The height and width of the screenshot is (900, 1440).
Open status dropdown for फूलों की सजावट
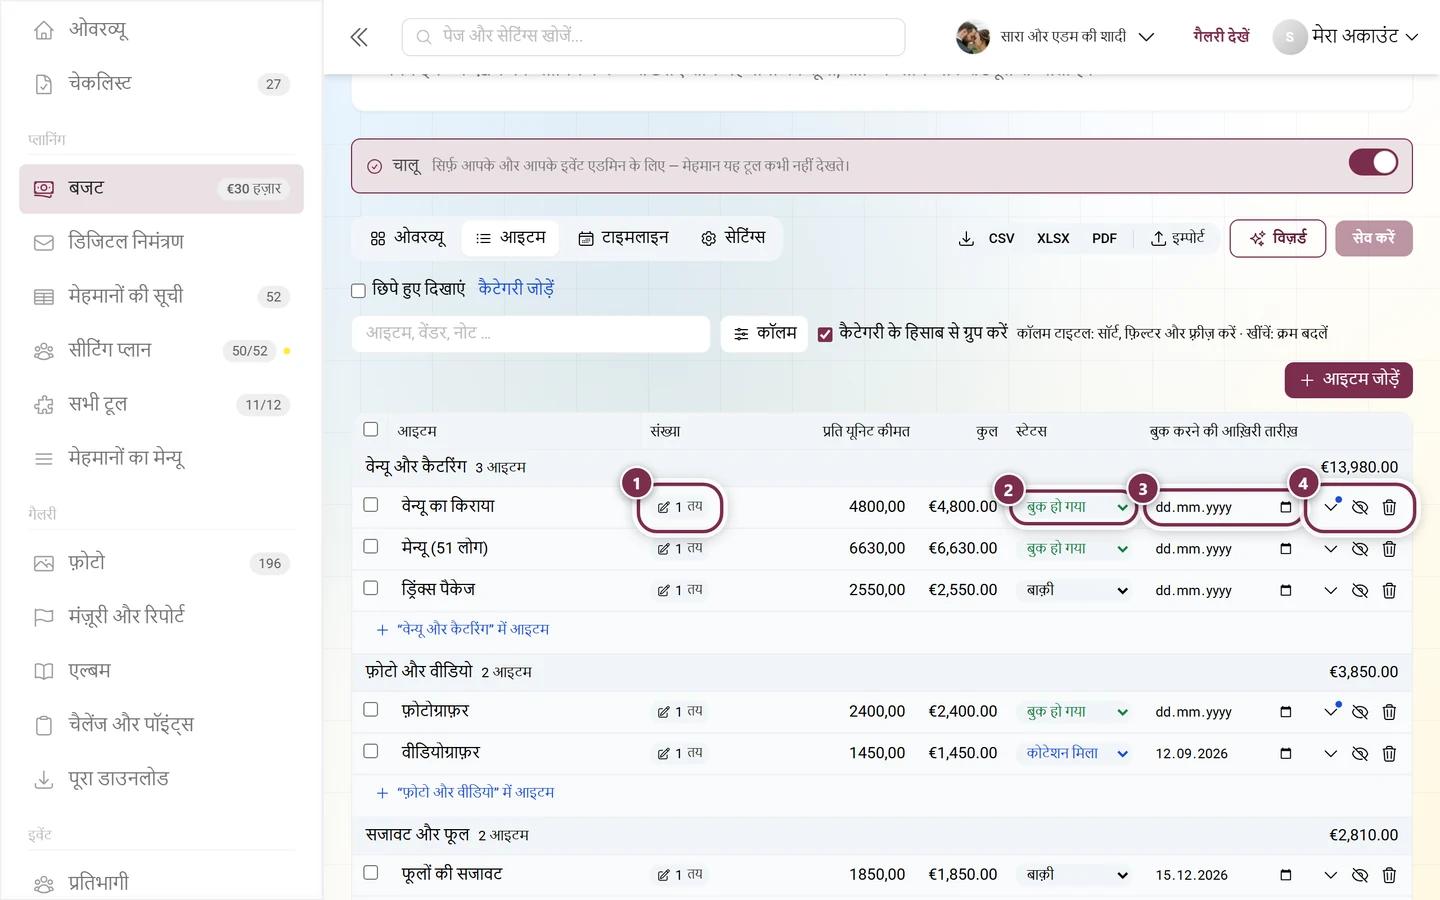[x=1077, y=875]
